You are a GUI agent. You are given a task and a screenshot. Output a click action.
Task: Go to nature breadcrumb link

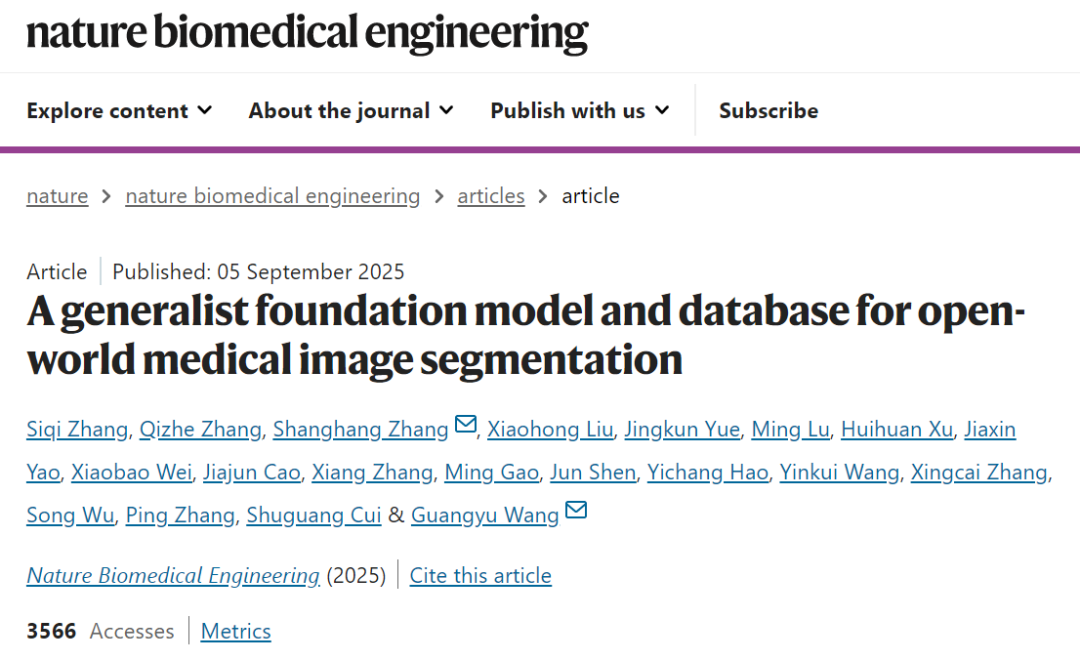coord(57,196)
